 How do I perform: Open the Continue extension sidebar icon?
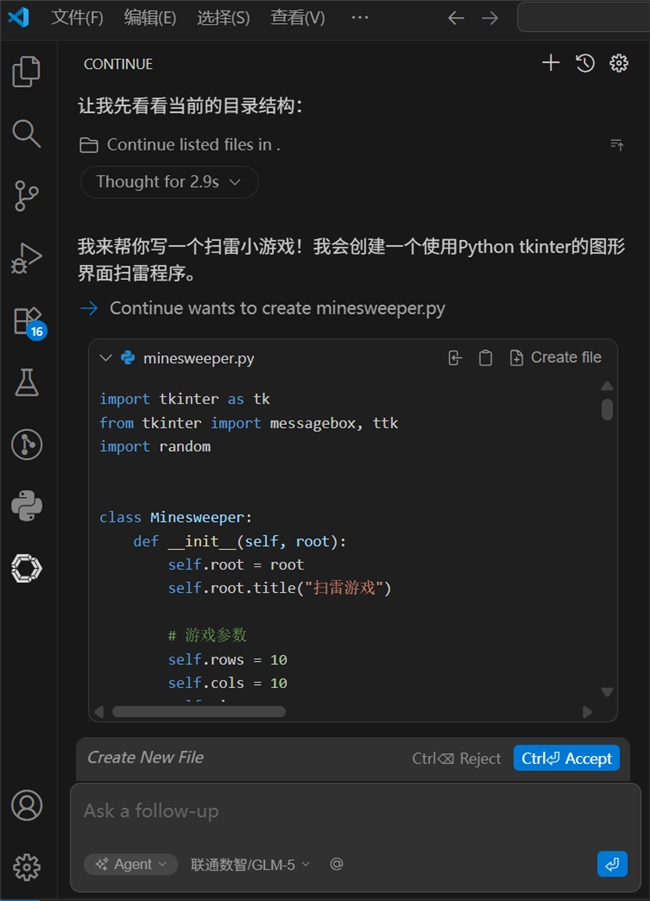pos(27,568)
